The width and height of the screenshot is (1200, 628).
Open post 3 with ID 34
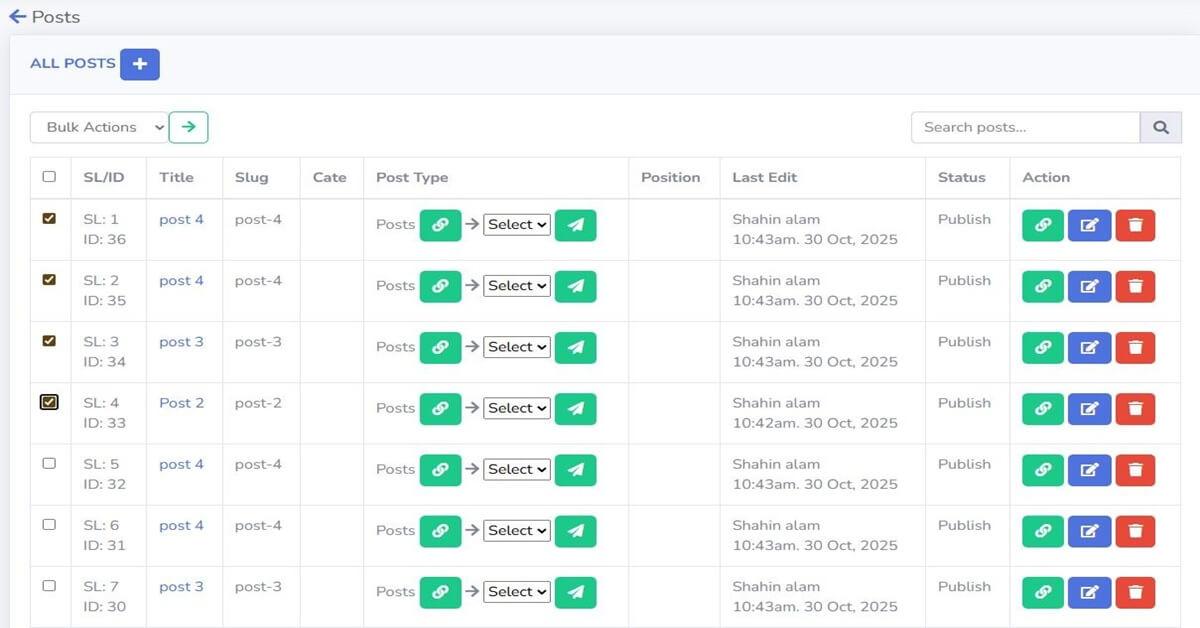181,341
